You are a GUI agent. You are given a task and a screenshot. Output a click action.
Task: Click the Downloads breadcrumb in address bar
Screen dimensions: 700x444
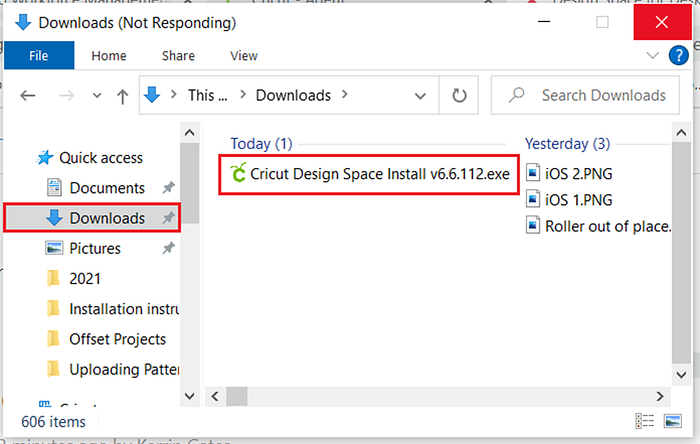pyautogui.click(x=293, y=95)
